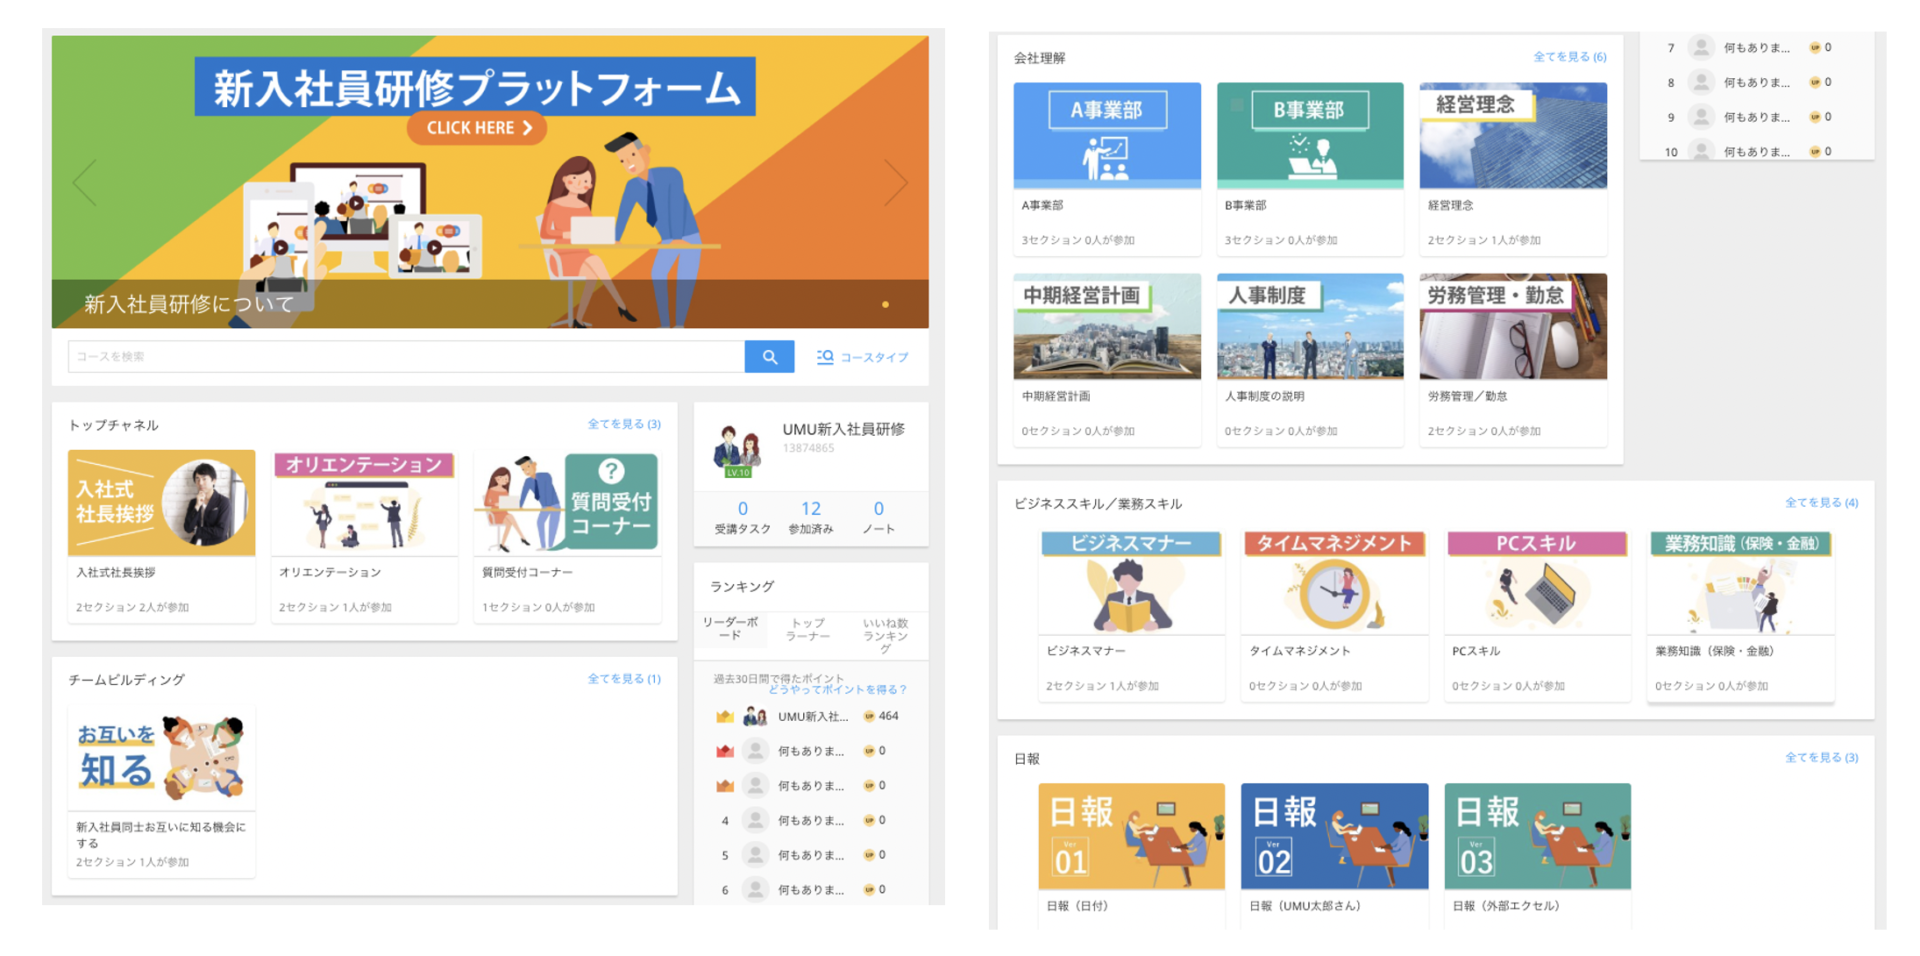
Task: Click the carousel next arrow on the banner
Action: (899, 182)
